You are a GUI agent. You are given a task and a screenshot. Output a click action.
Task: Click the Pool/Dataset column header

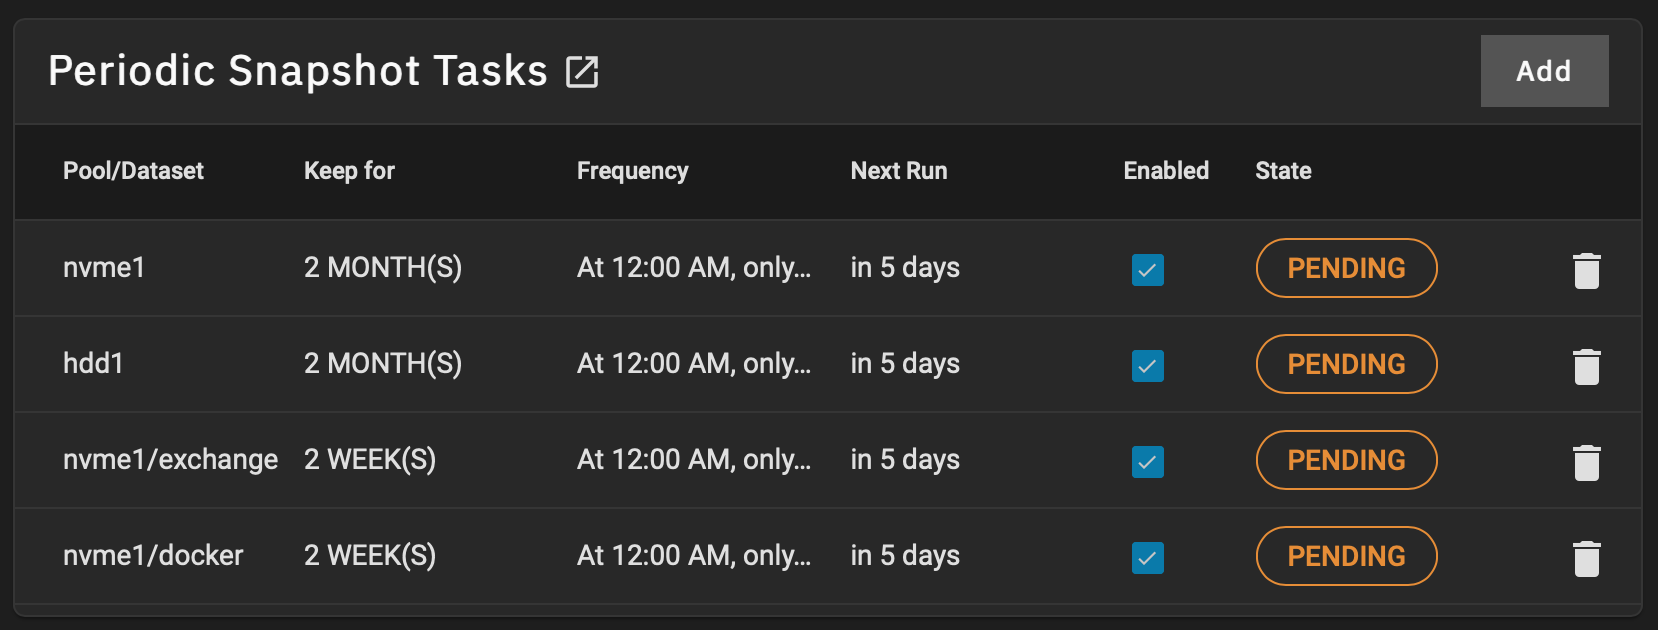(133, 171)
